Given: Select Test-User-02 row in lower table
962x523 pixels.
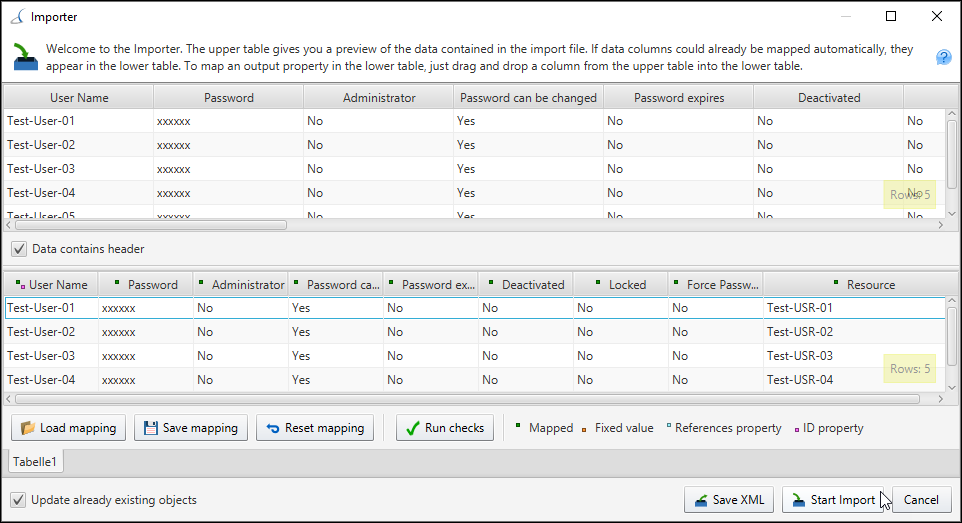Looking at the screenshot, I should [474, 332].
